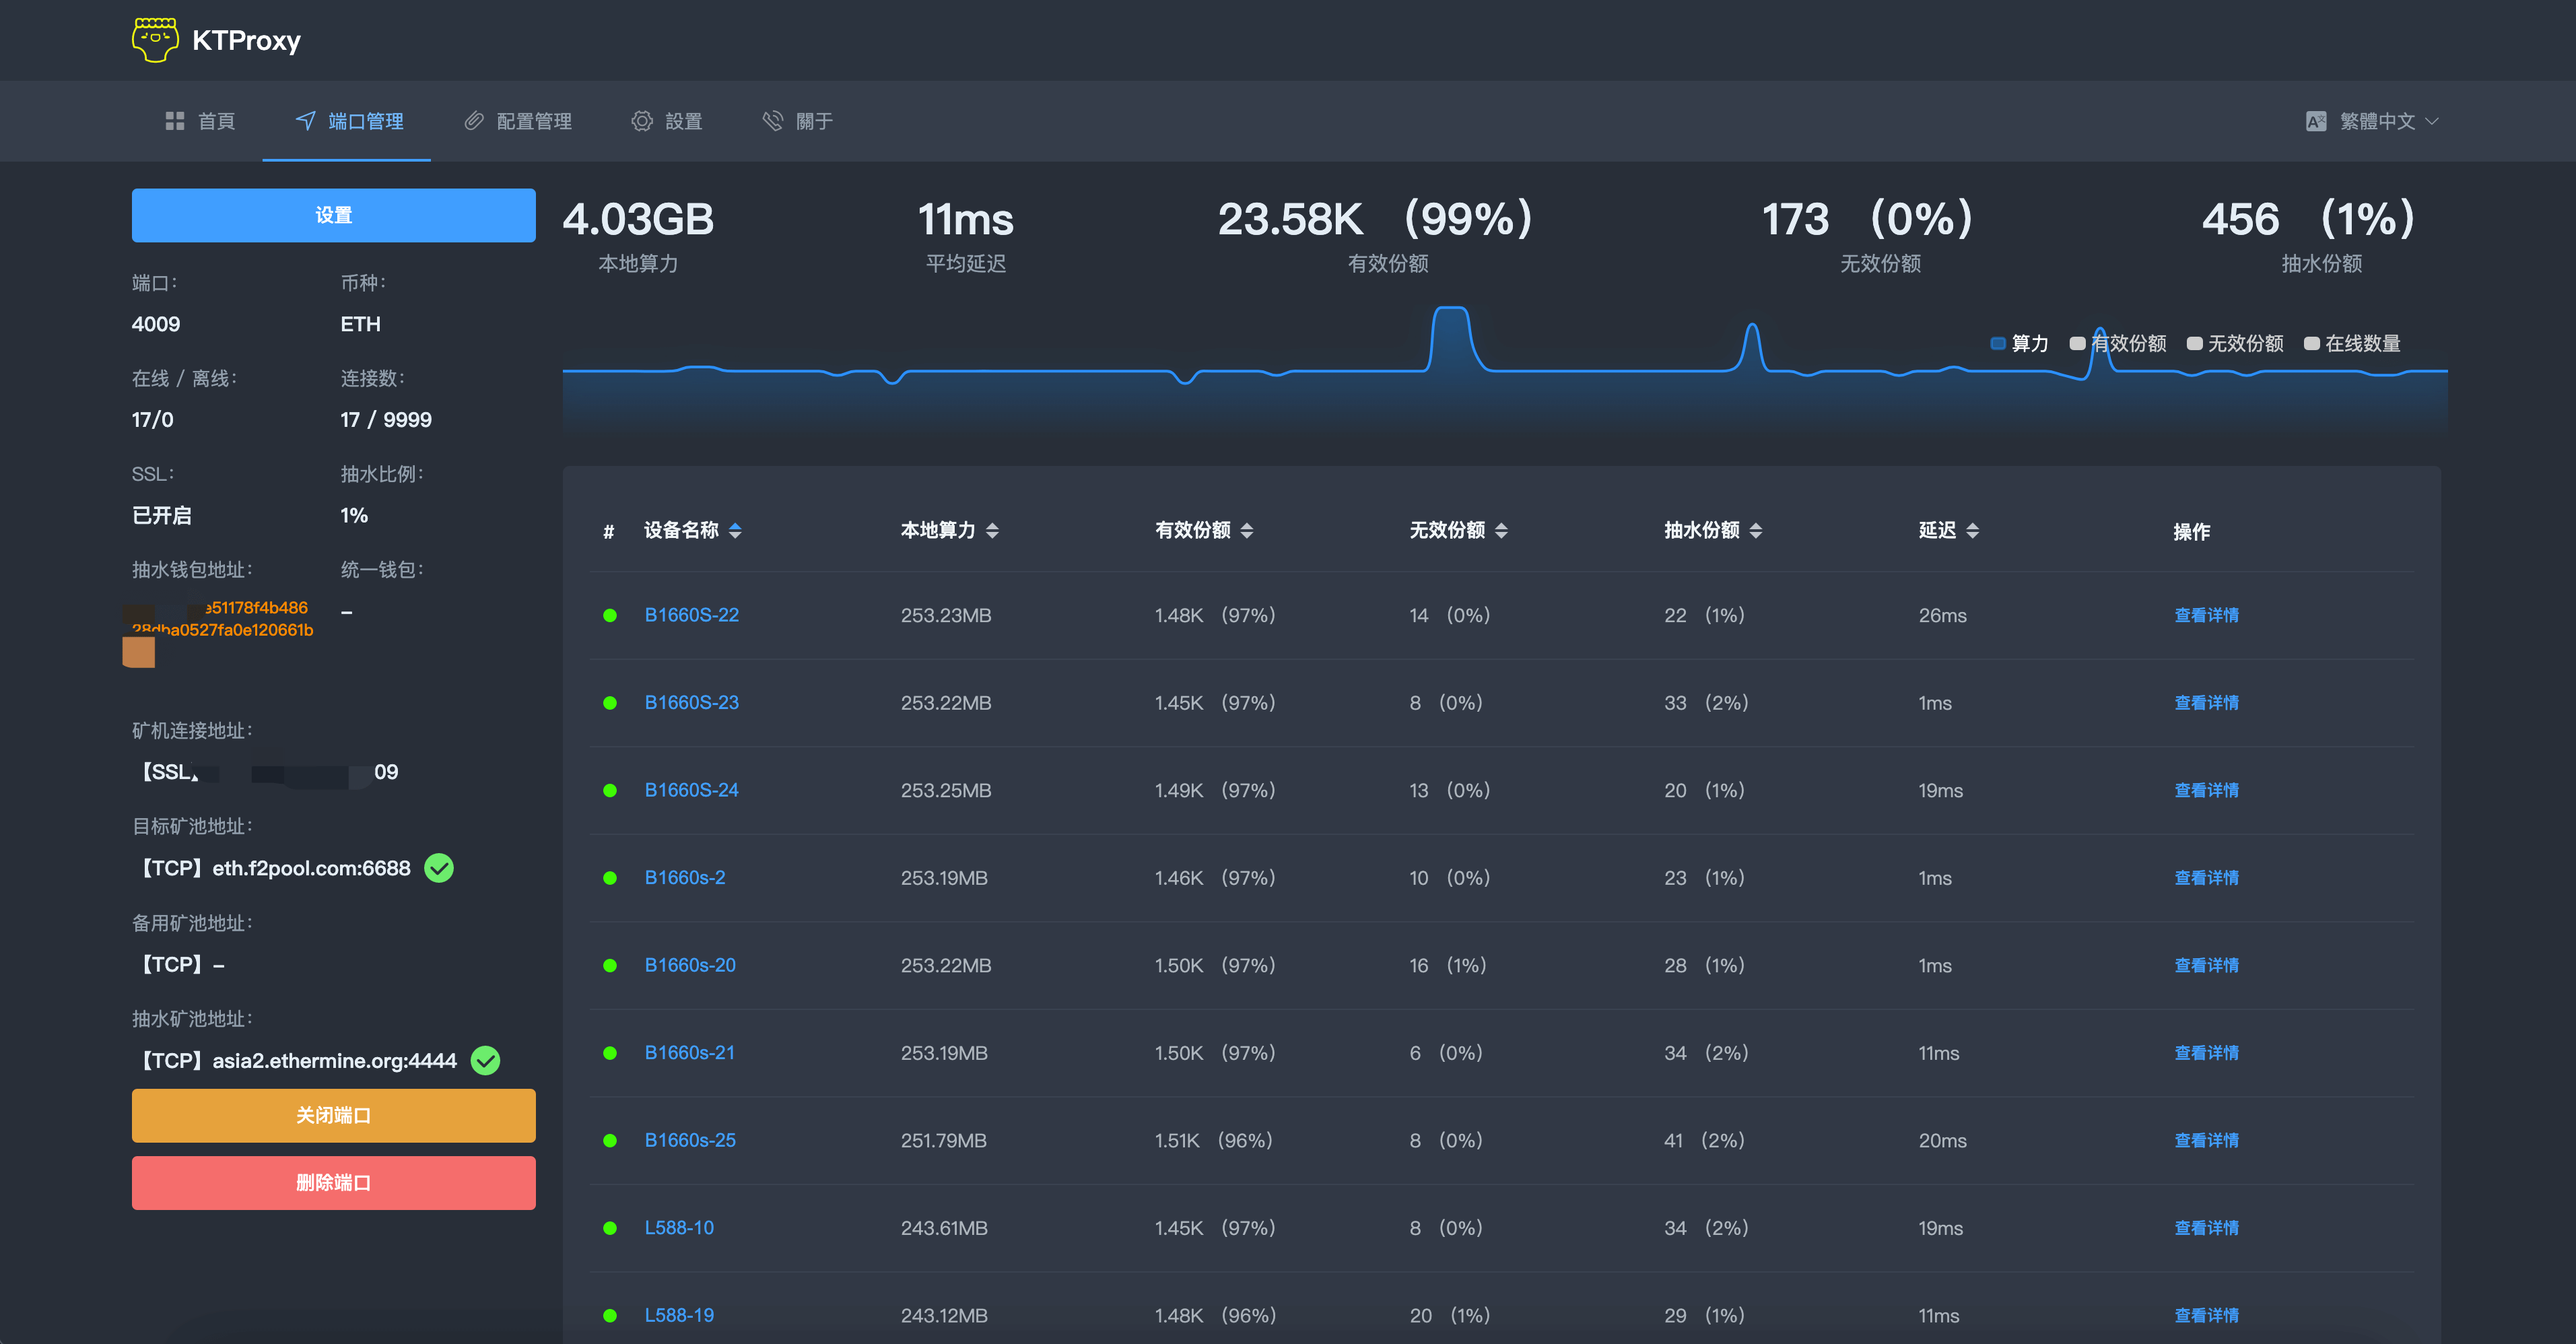Click the gear icon for 設置

[642, 121]
